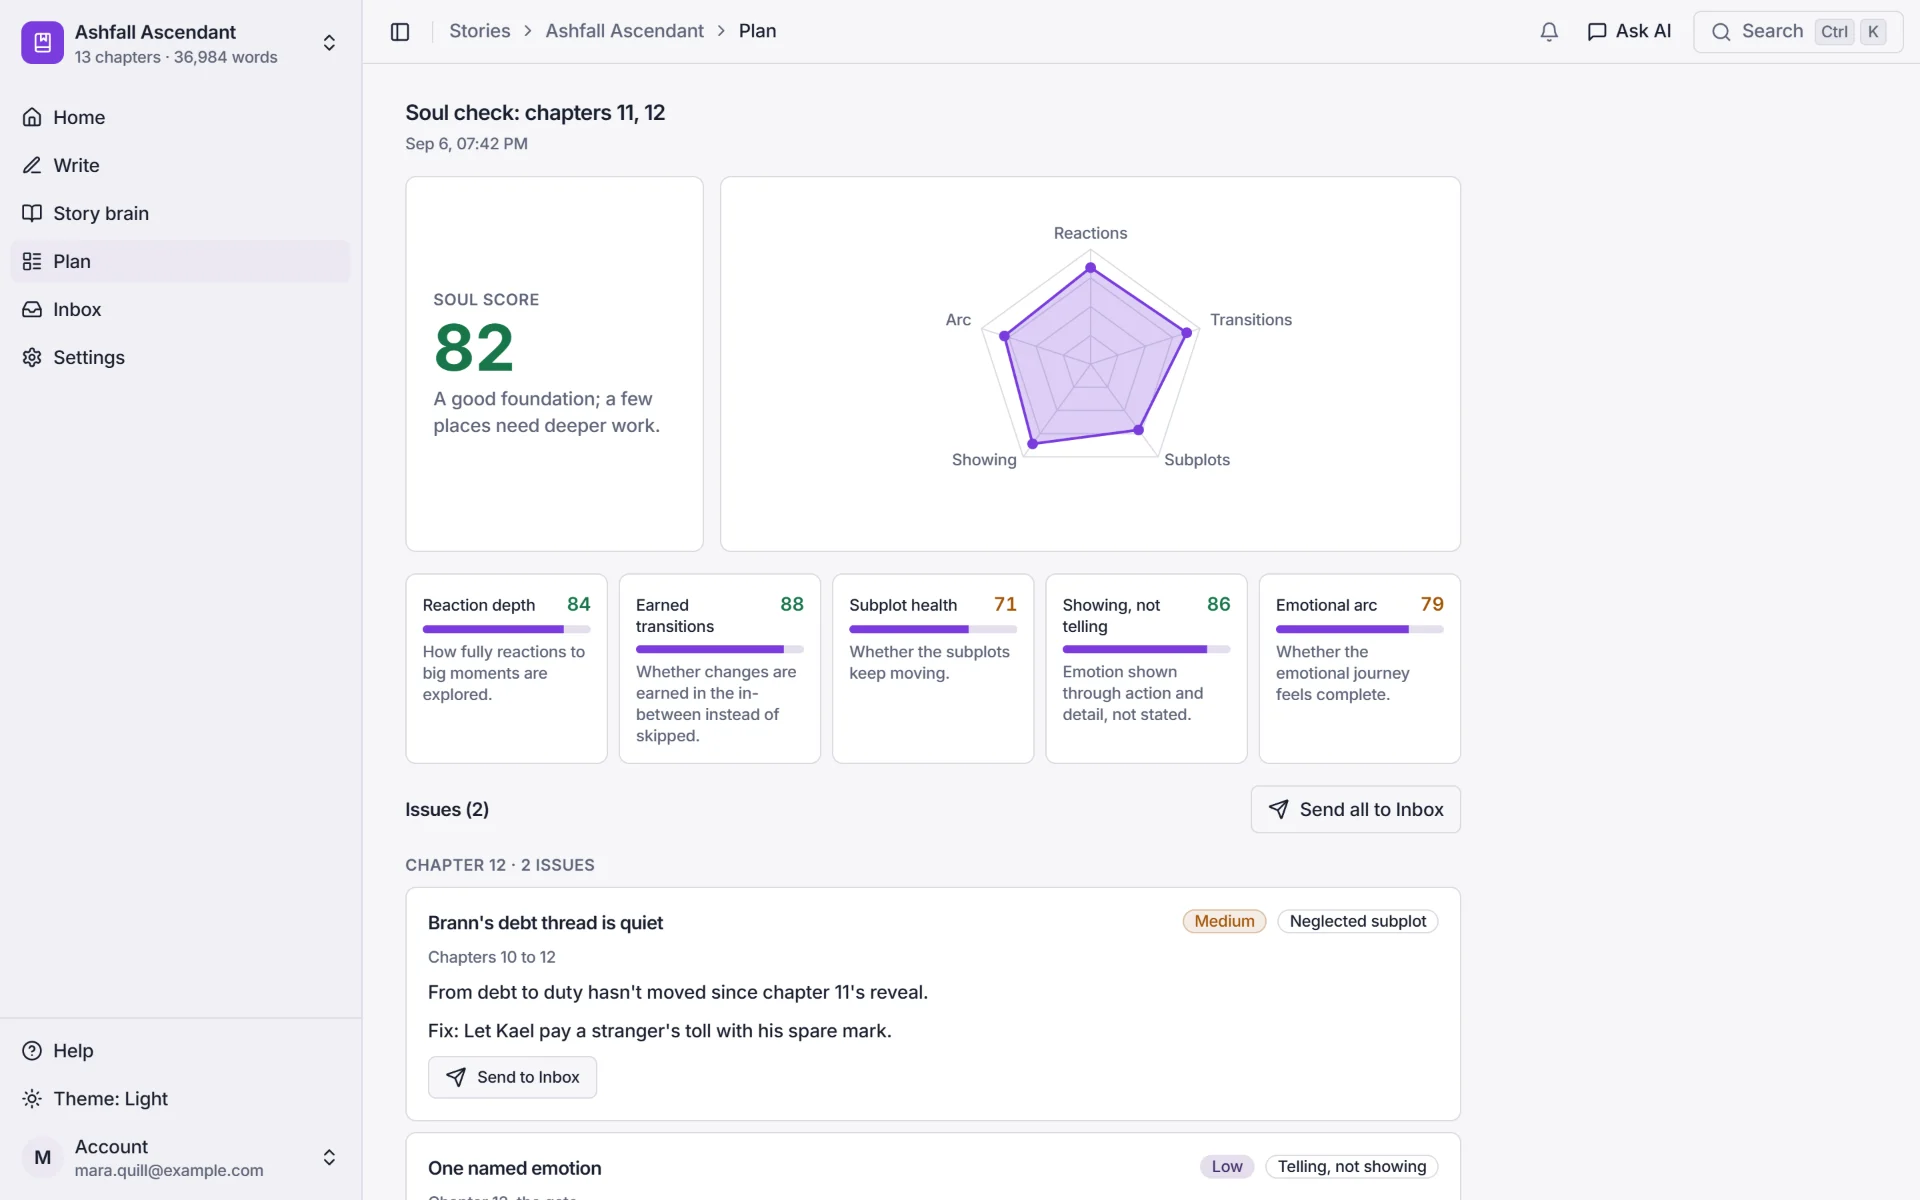This screenshot has height=1200, width=1920.
Task: Click the Transitions label on radar chart
Action: (x=1251, y=320)
